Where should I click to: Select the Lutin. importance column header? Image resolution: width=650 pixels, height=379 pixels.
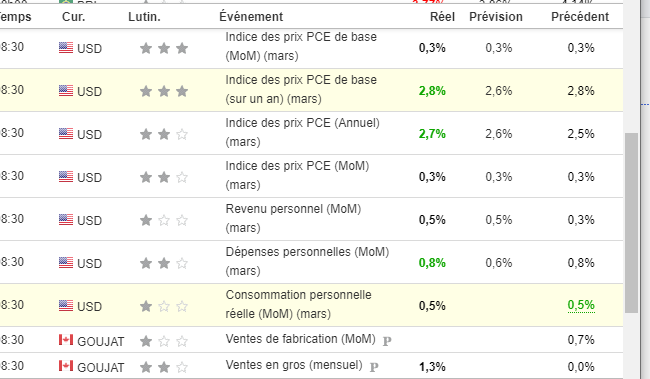tap(144, 17)
